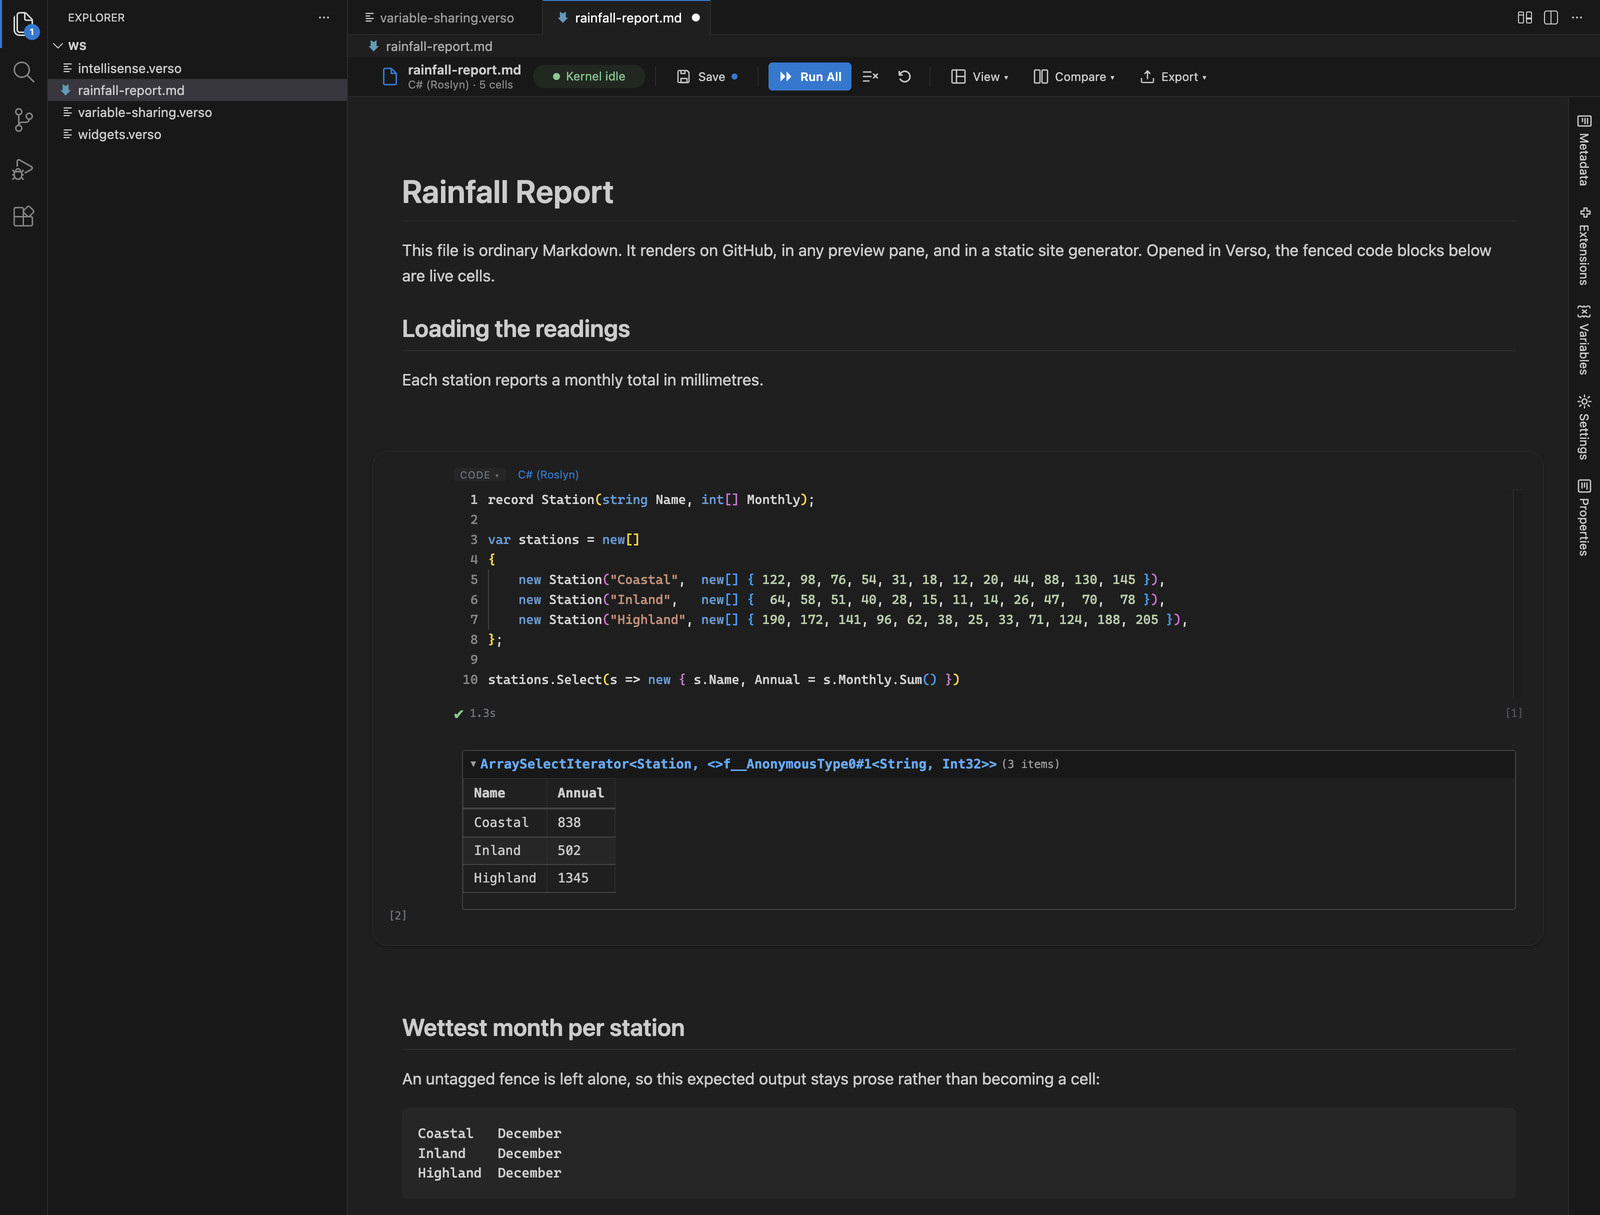
Task: Open Settings side panel
Action: [1584, 427]
